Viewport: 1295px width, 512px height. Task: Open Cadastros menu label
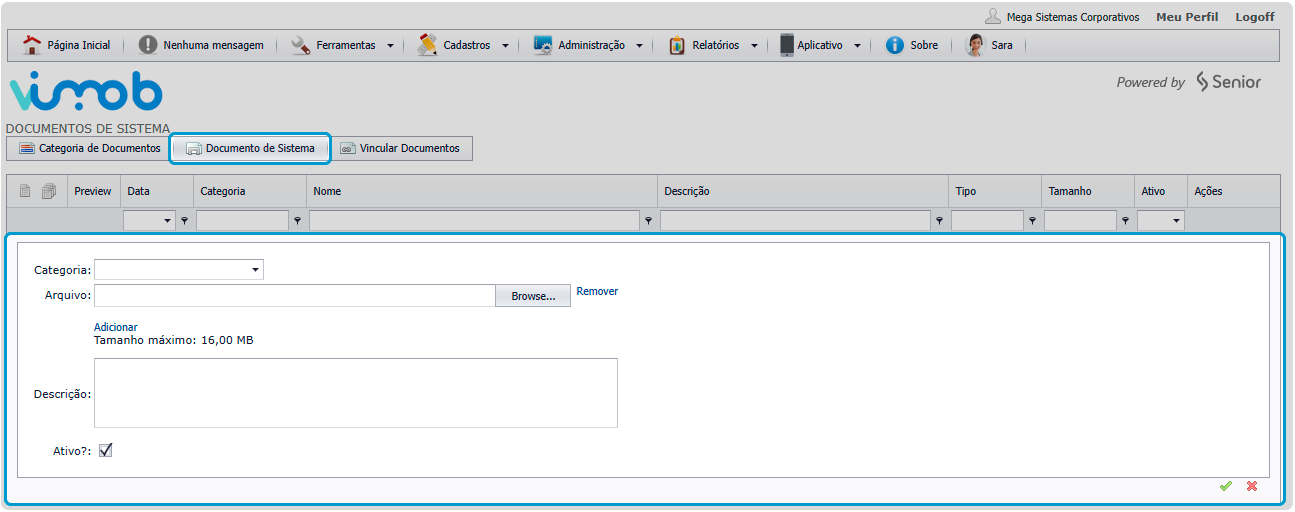point(467,45)
